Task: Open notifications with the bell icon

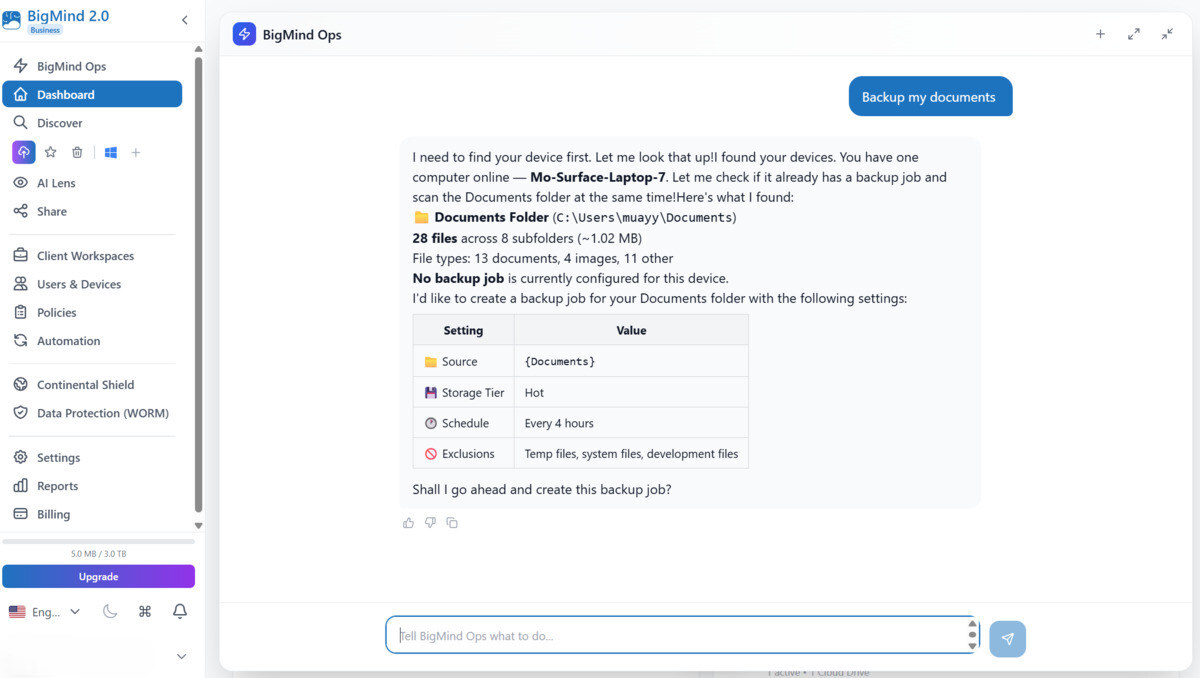Action: [180, 611]
